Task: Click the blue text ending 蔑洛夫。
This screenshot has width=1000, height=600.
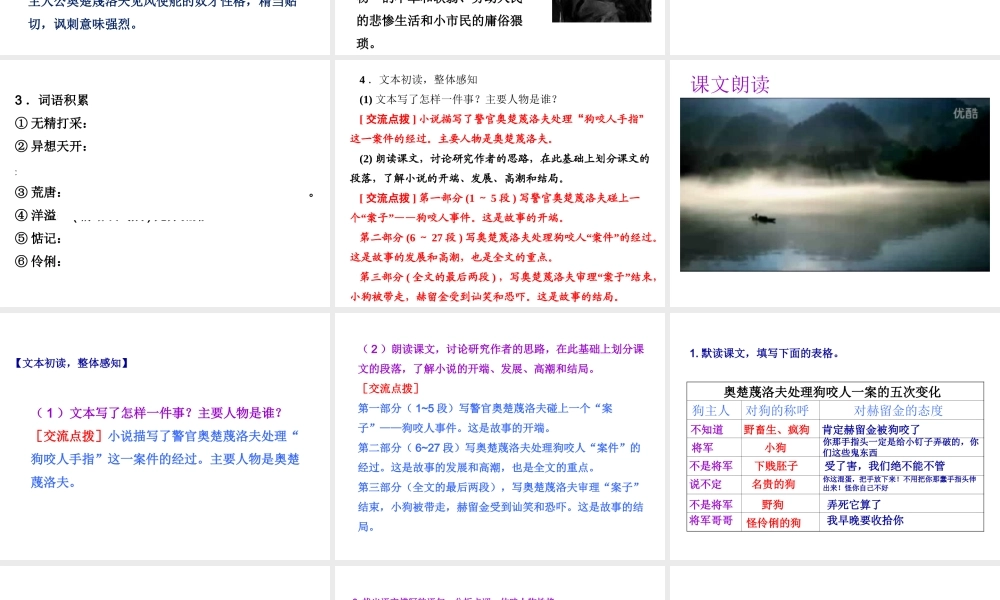Action: click(x=54, y=482)
